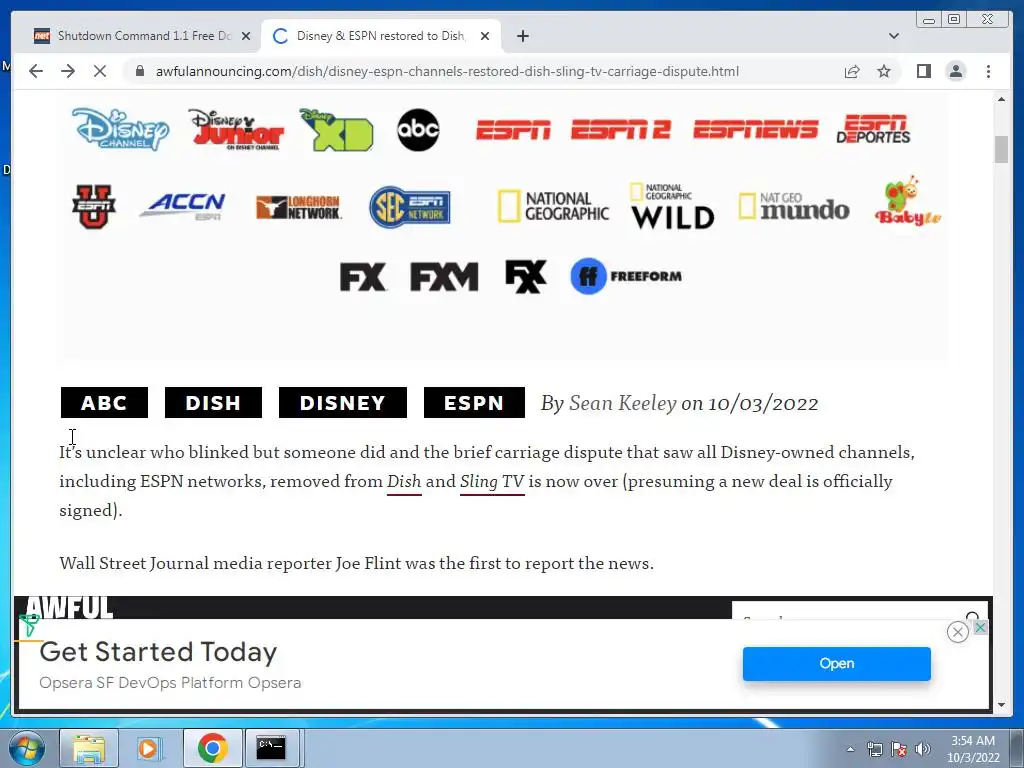Viewport: 1024px width, 768px height.
Task: Open the taskbar clock and date
Action: coord(973,749)
